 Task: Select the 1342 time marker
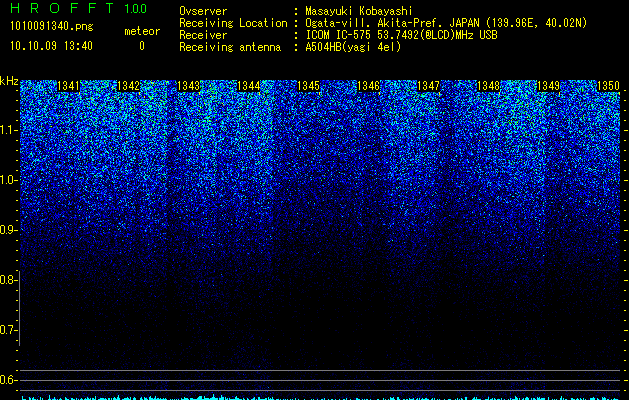(128, 86)
